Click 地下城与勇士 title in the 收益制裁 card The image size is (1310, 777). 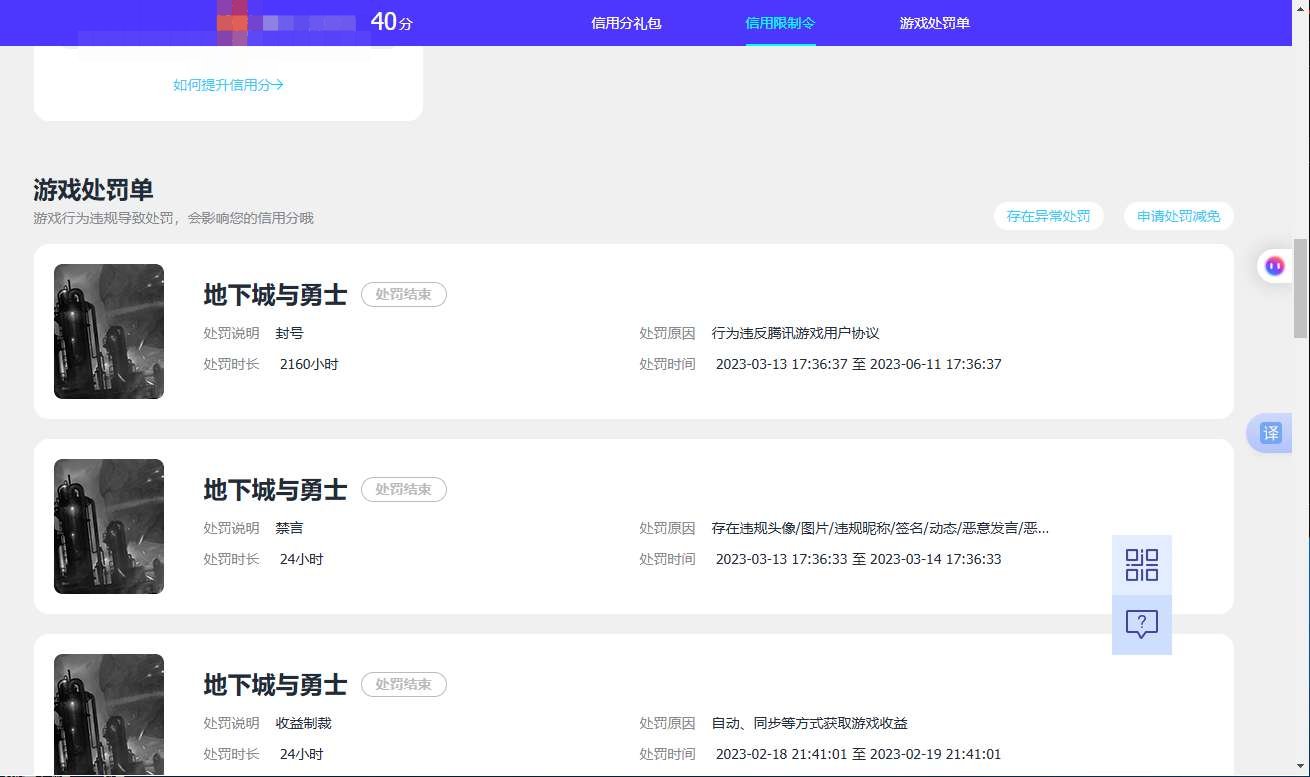tap(275, 685)
